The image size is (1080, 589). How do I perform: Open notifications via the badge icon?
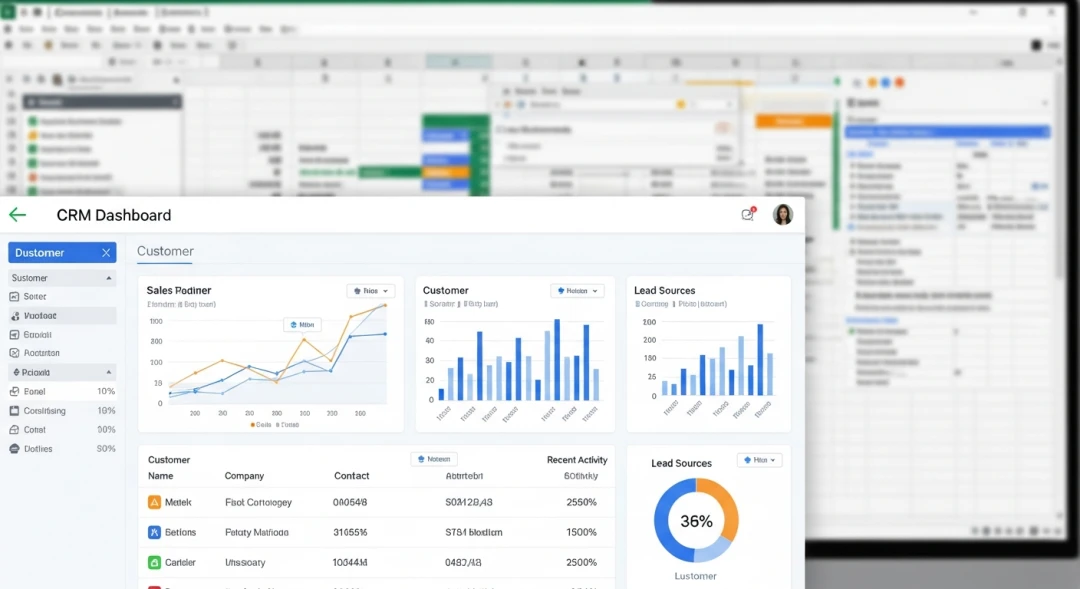coord(747,214)
